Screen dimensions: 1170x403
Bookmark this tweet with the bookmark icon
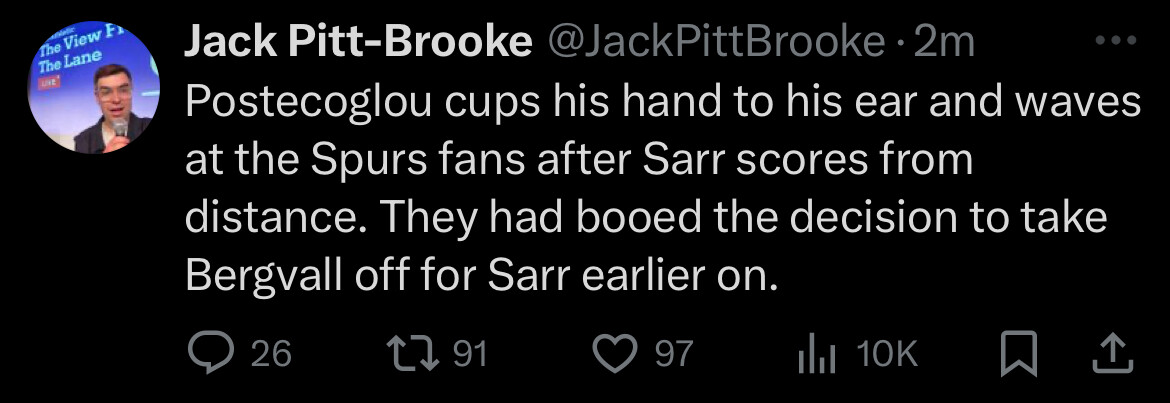[x=1019, y=353]
